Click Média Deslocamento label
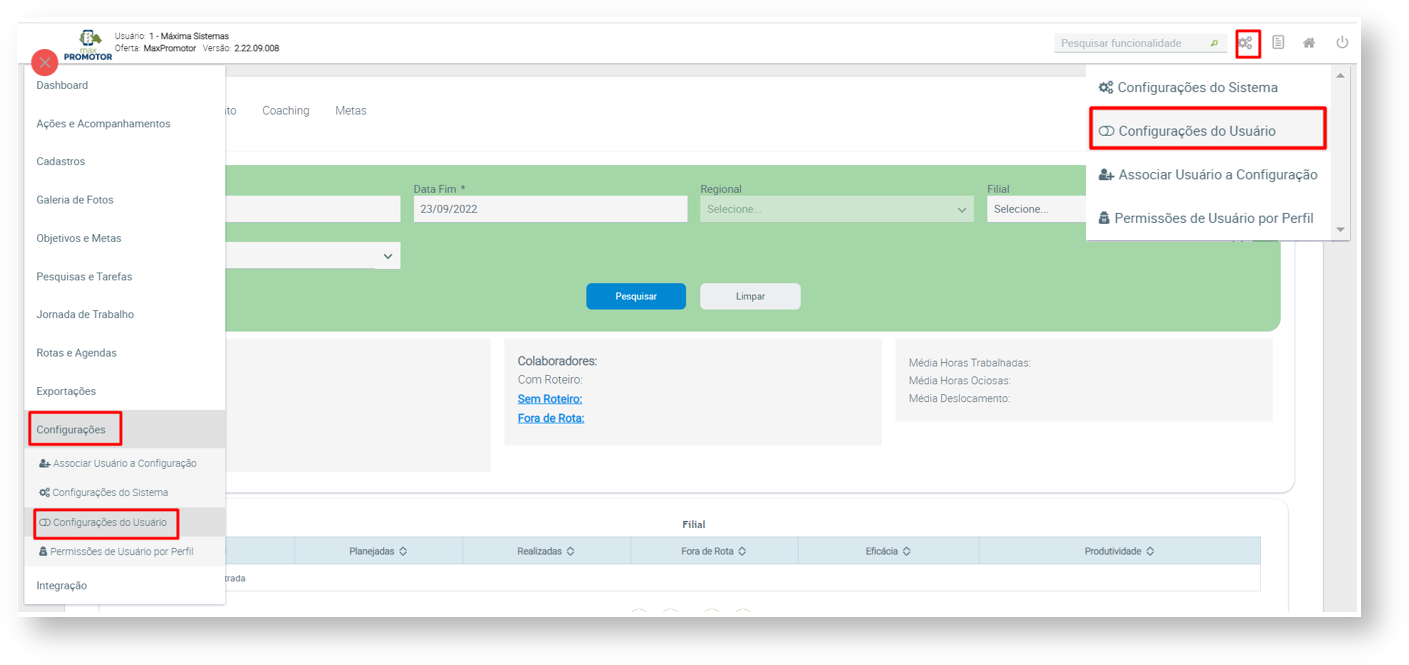 pos(959,399)
